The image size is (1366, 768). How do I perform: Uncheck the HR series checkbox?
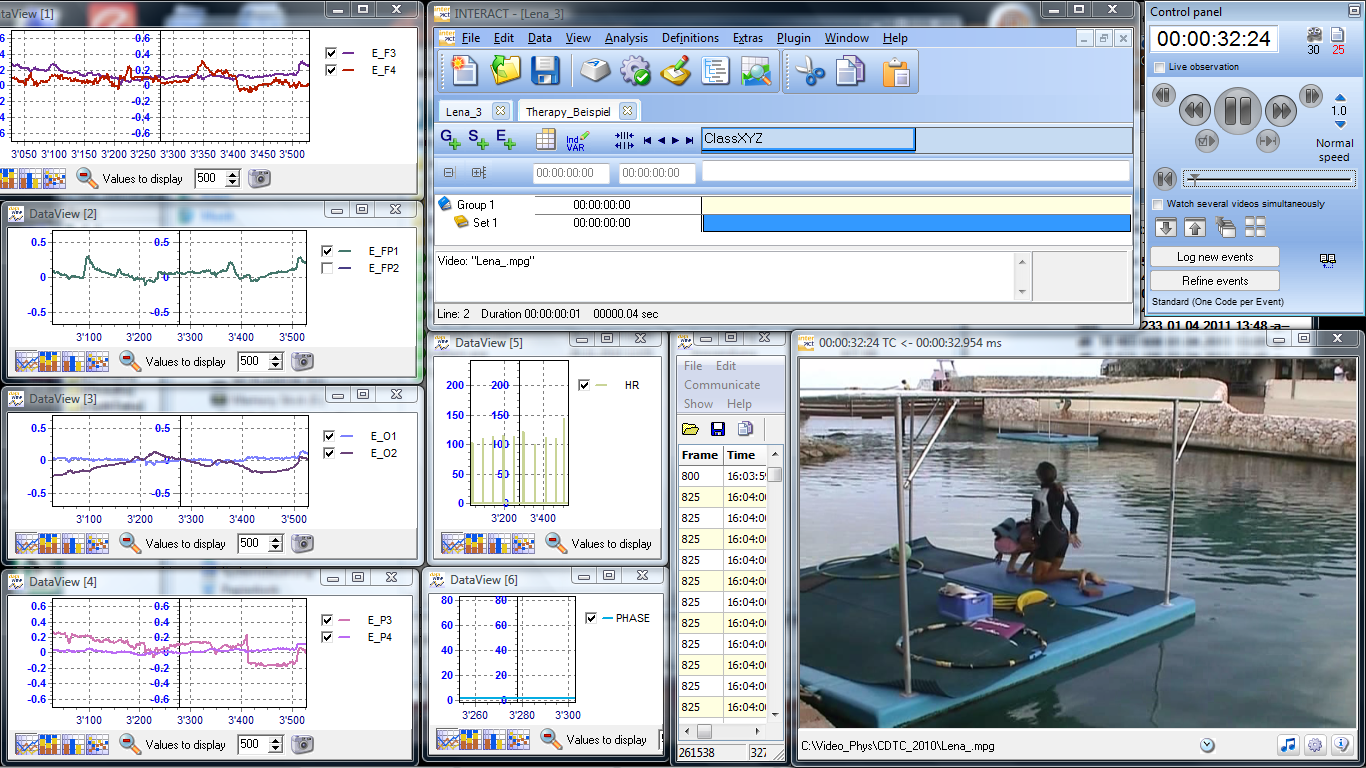point(584,385)
